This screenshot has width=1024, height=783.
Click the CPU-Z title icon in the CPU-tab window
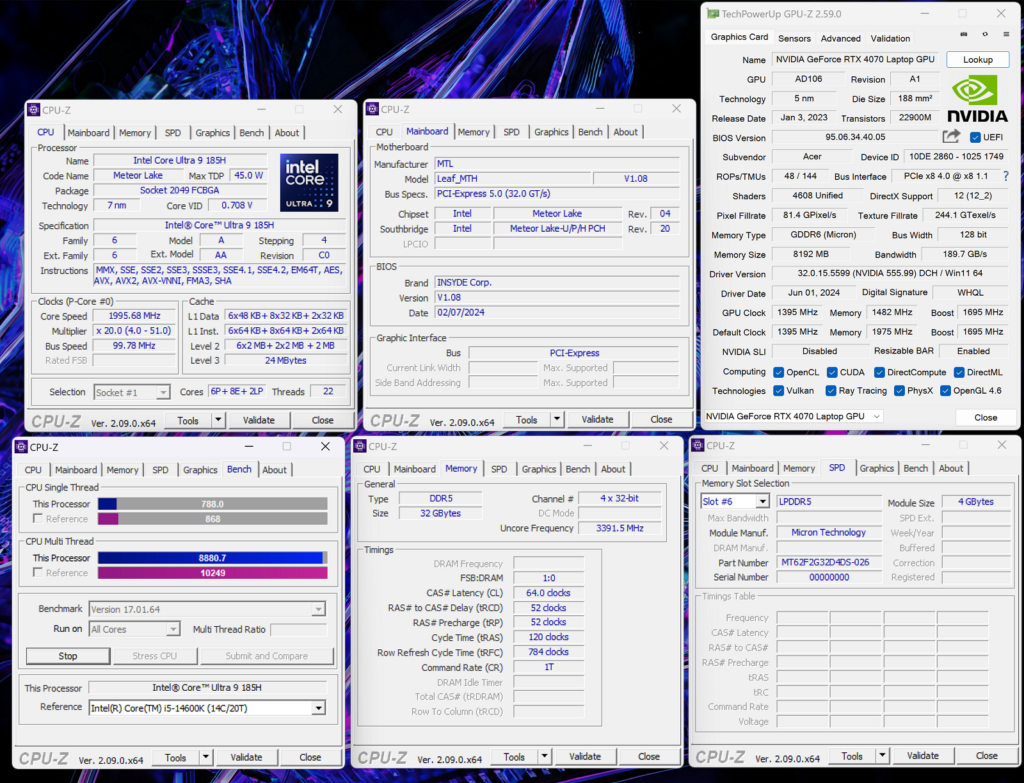[x=34, y=110]
